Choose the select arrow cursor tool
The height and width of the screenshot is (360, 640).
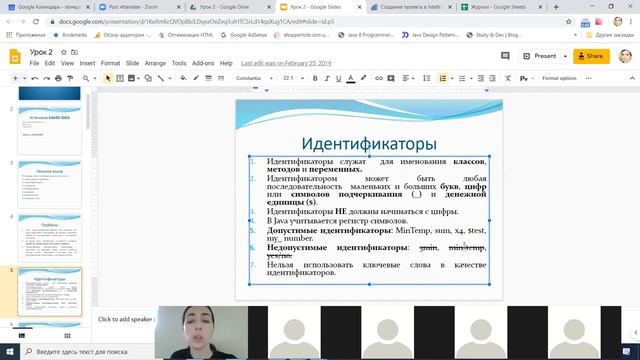point(108,78)
